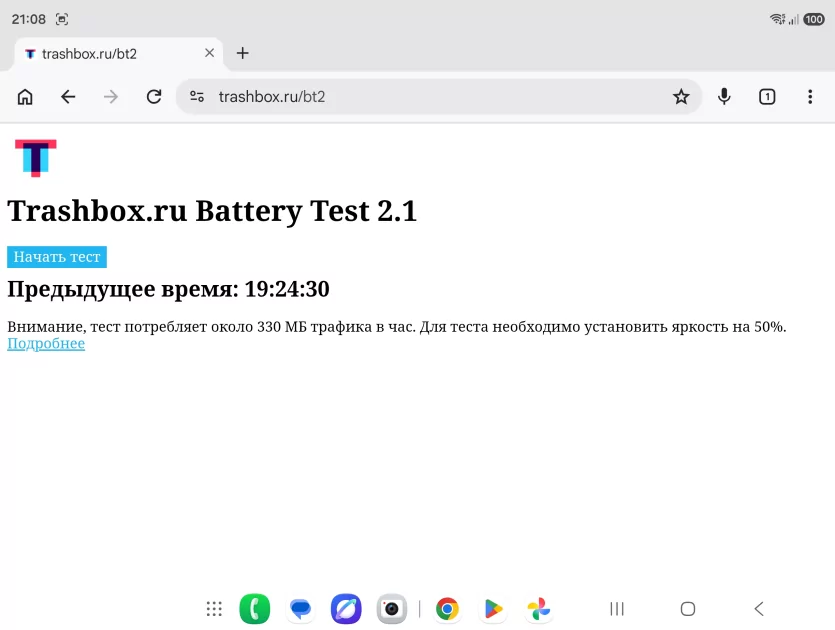This screenshot has height=630, width=835.
Task: Tap the system back navigation button
Action: 759,609
